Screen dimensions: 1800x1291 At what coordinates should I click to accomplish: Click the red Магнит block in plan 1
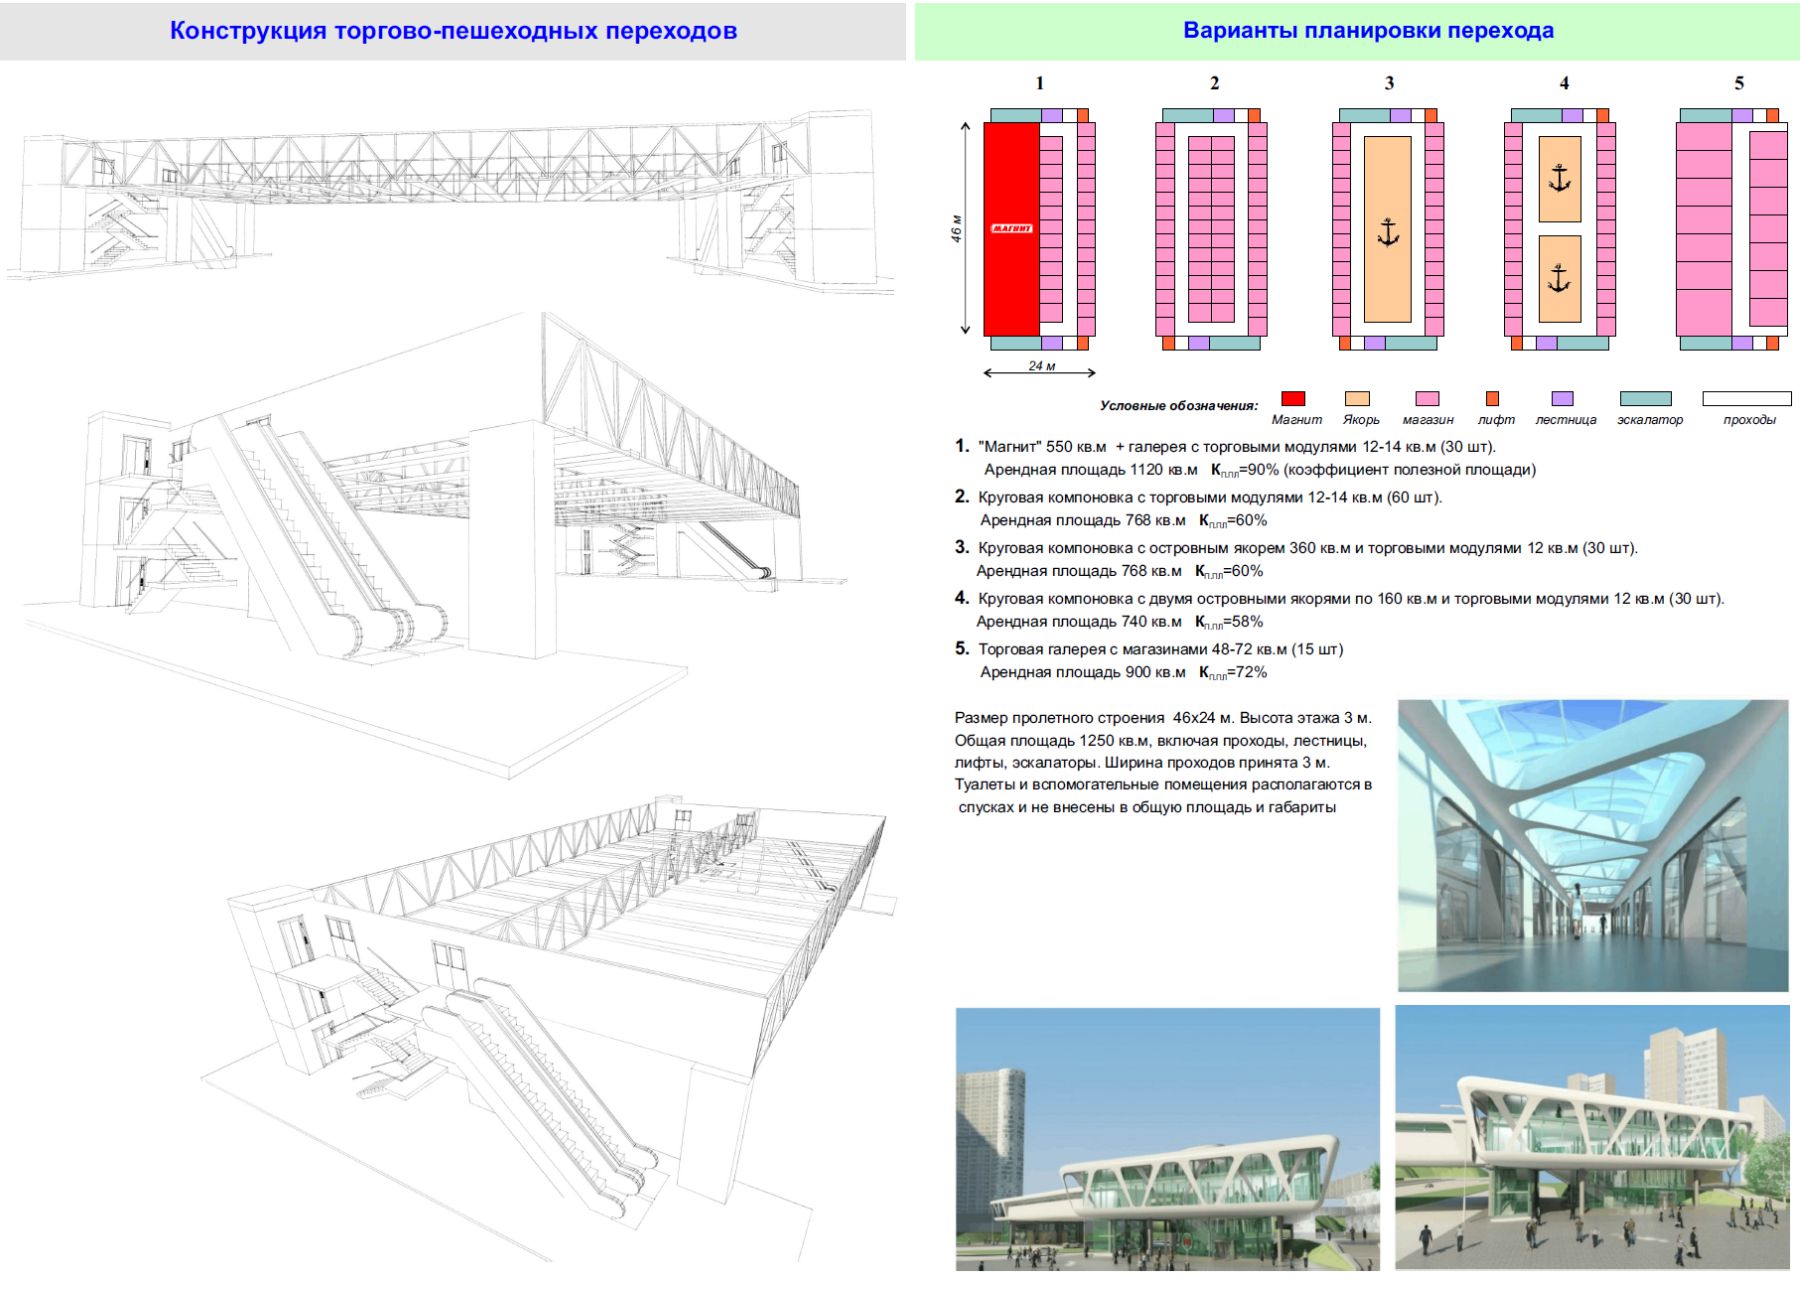pos(1012,229)
